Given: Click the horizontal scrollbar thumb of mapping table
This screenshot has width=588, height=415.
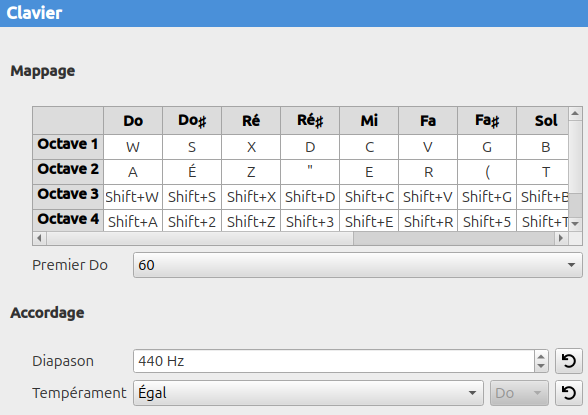Looking at the screenshot, I should pos(454,238).
